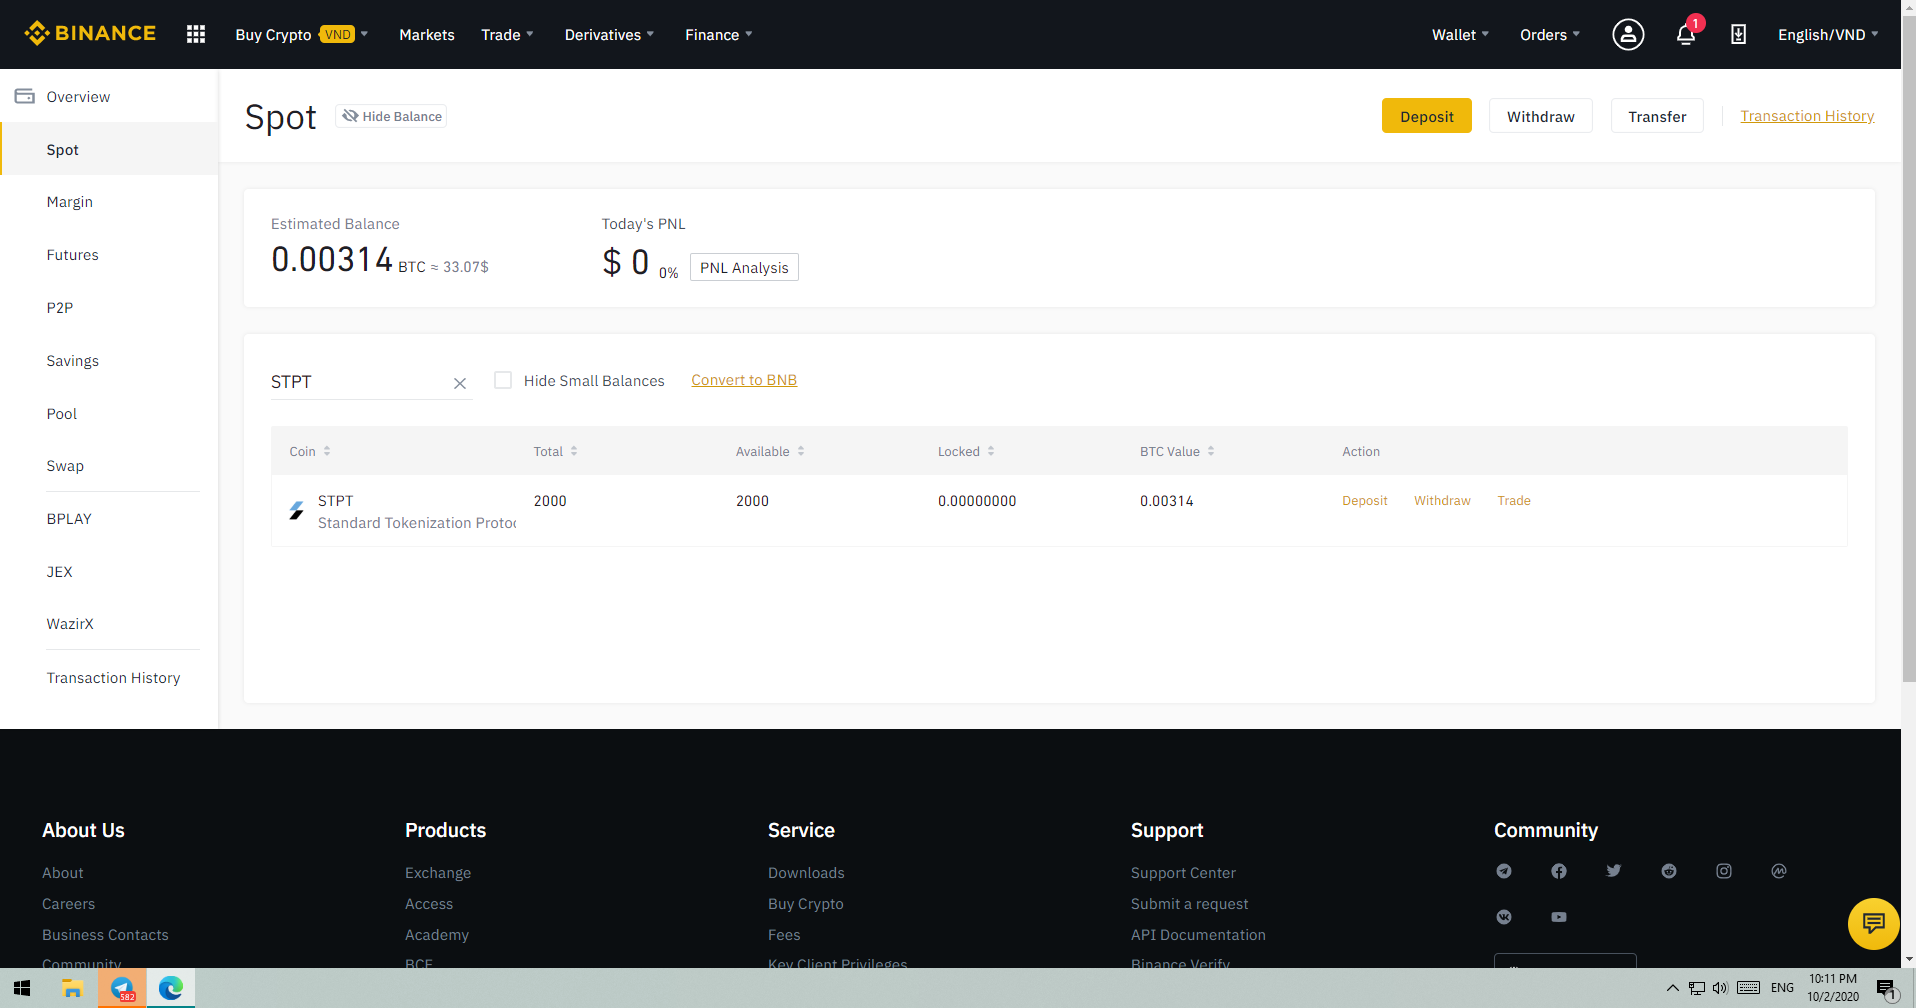Open the notifications bell icon

pyautogui.click(x=1686, y=35)
